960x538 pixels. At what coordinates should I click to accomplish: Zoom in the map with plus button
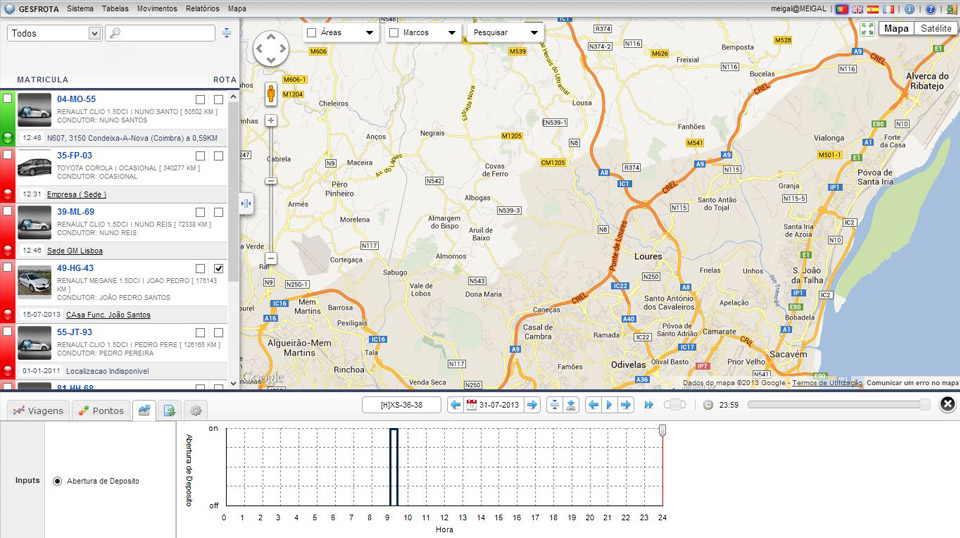(271, 121)
